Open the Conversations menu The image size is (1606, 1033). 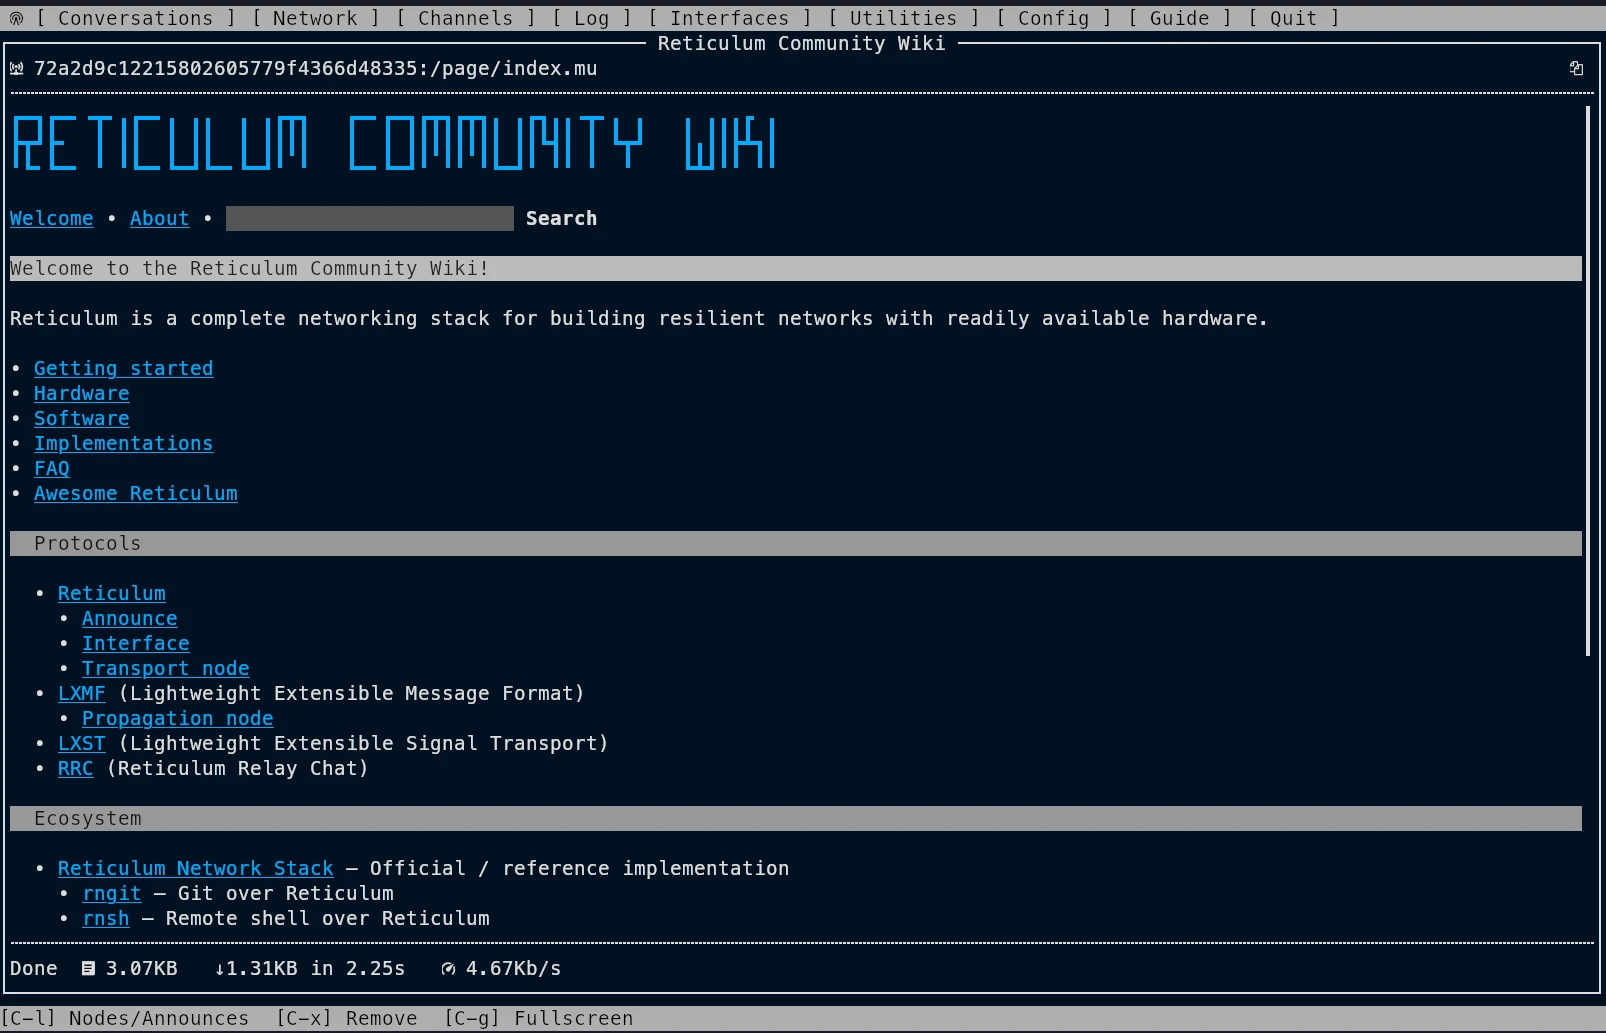[x=136, y=18]
